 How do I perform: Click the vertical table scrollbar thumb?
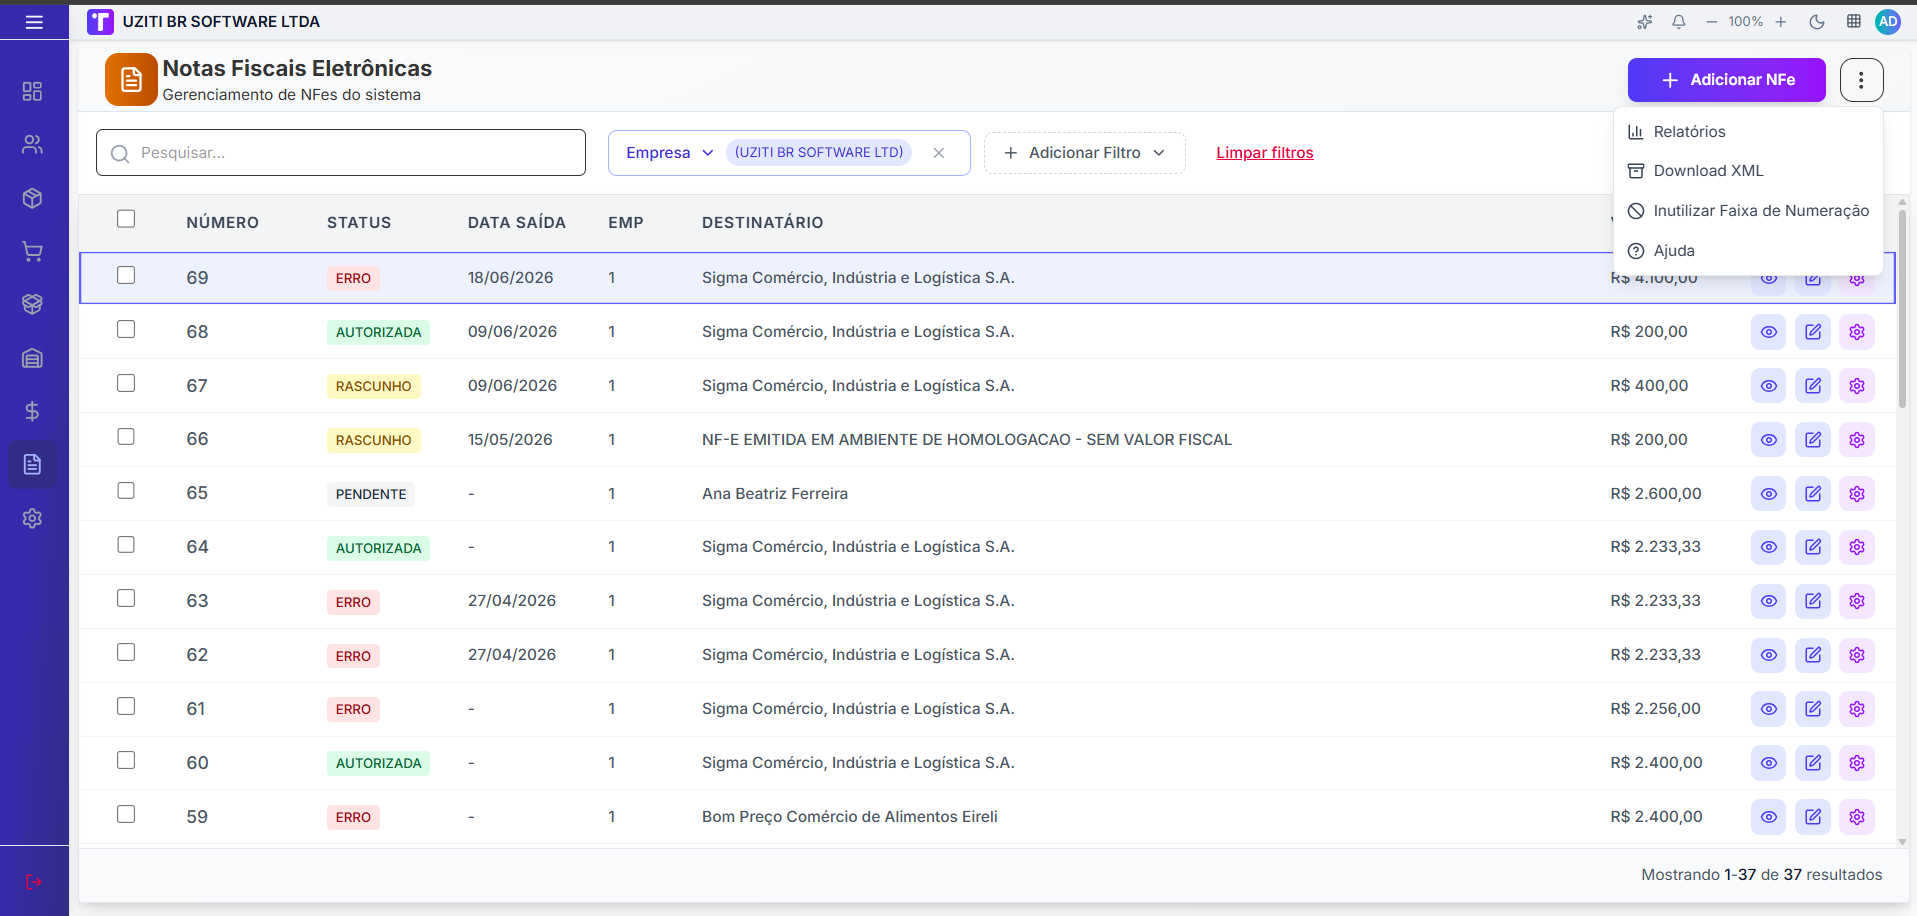pos(1902,310)
